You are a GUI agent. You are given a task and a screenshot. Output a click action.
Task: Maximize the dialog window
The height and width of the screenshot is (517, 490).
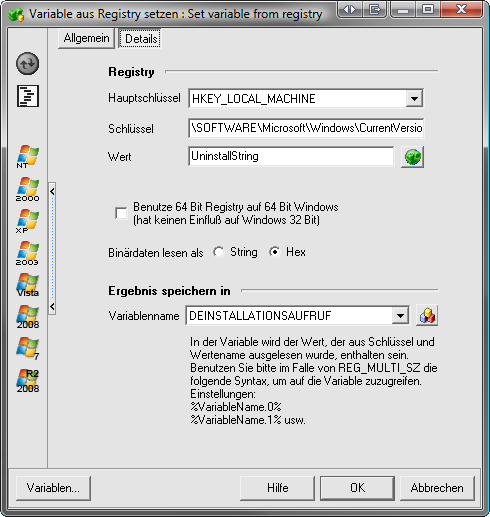tap(428, 9)
